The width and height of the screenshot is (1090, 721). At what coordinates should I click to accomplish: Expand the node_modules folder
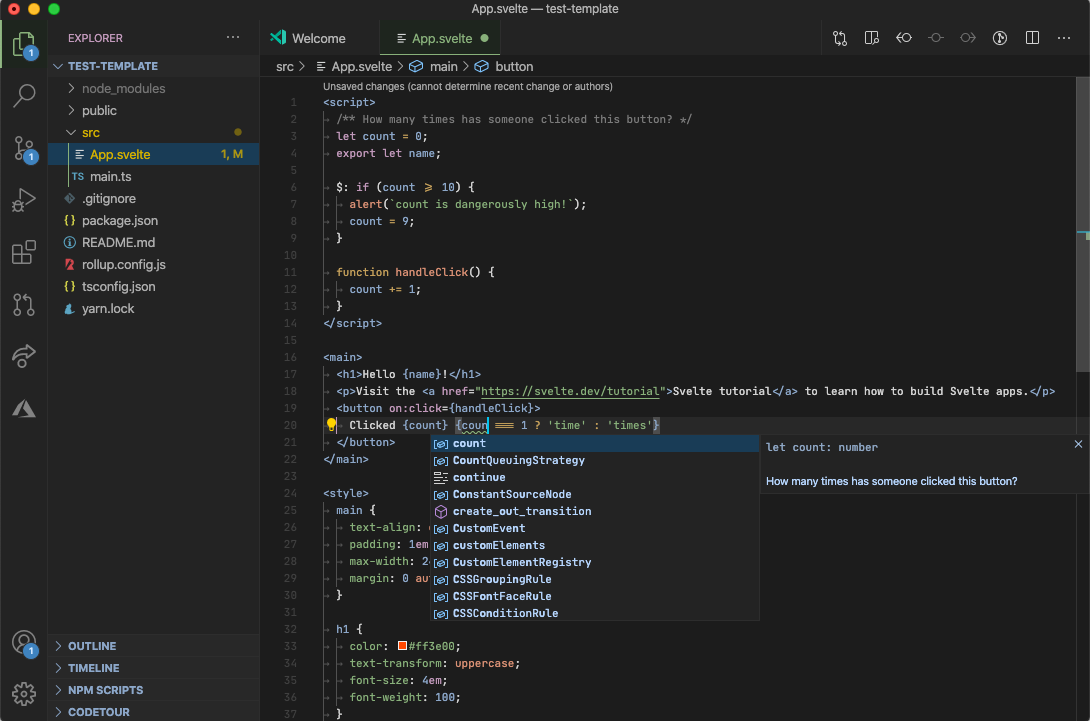[x=123, y=88]
